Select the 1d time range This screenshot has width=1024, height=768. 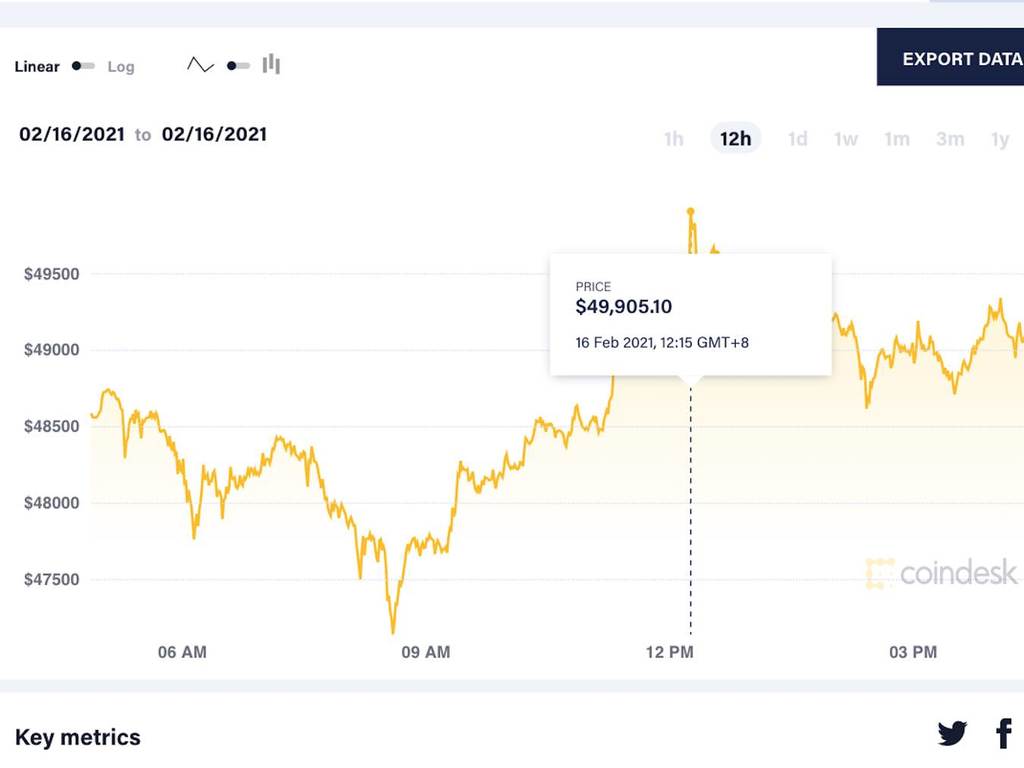pos(797,139)
